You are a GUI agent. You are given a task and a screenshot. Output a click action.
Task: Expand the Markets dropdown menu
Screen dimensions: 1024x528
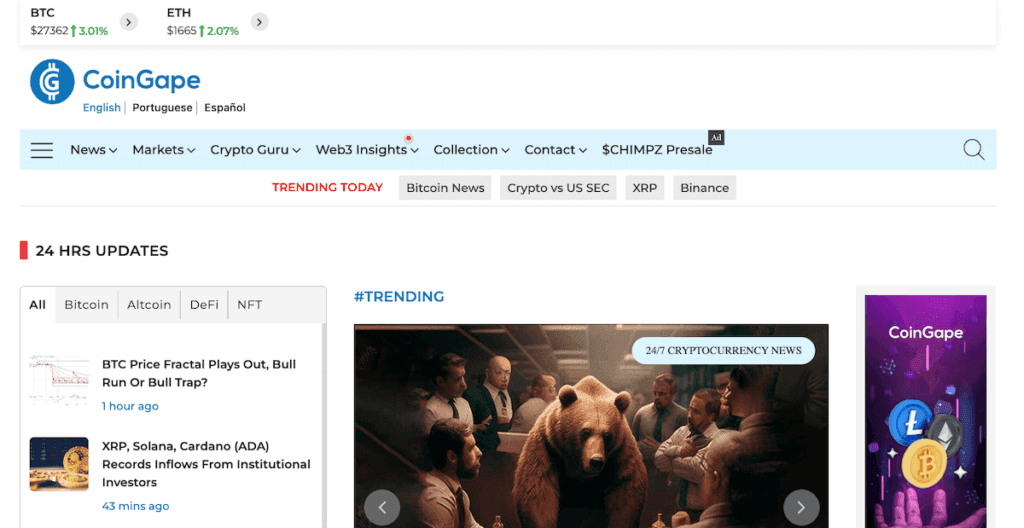tap(164, 150)
